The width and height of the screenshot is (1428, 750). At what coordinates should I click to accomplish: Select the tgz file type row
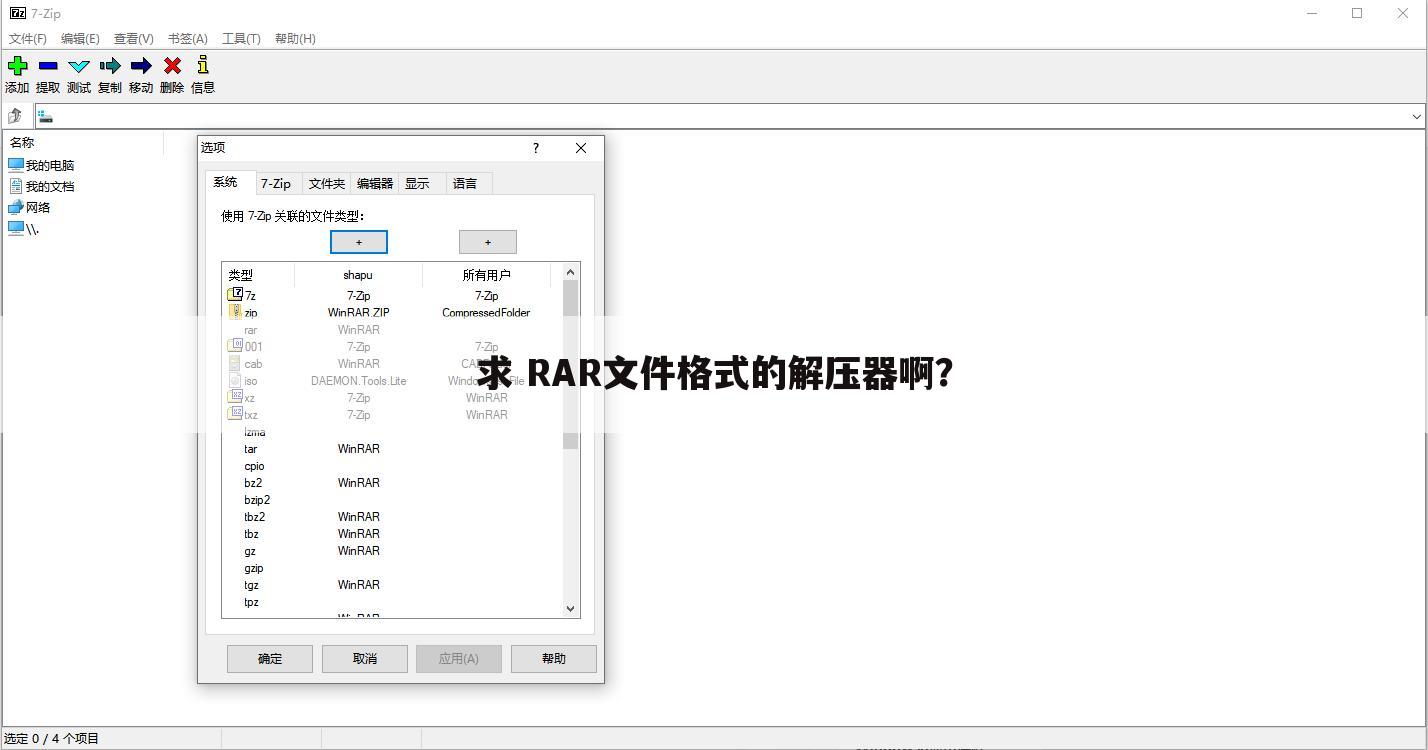(x=392, y=585)
